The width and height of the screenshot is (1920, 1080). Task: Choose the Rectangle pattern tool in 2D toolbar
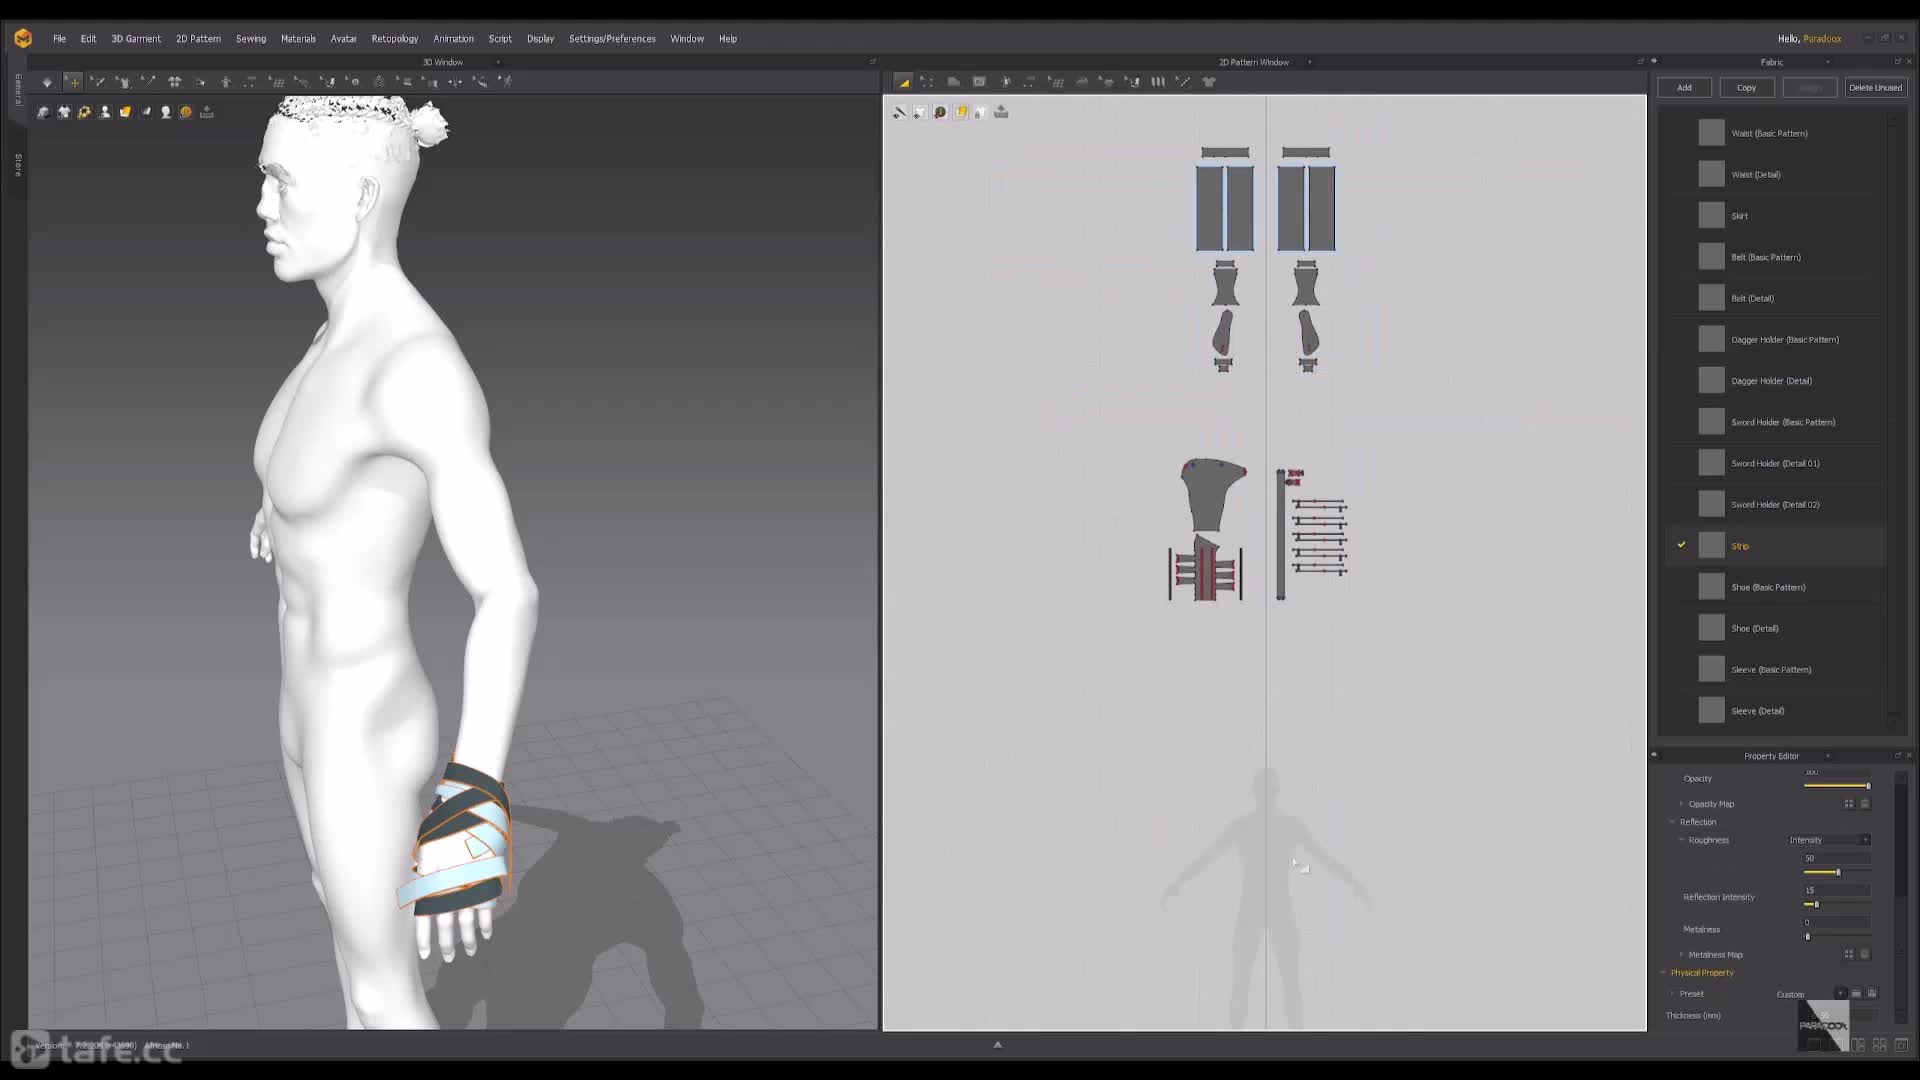pos(979,82)
